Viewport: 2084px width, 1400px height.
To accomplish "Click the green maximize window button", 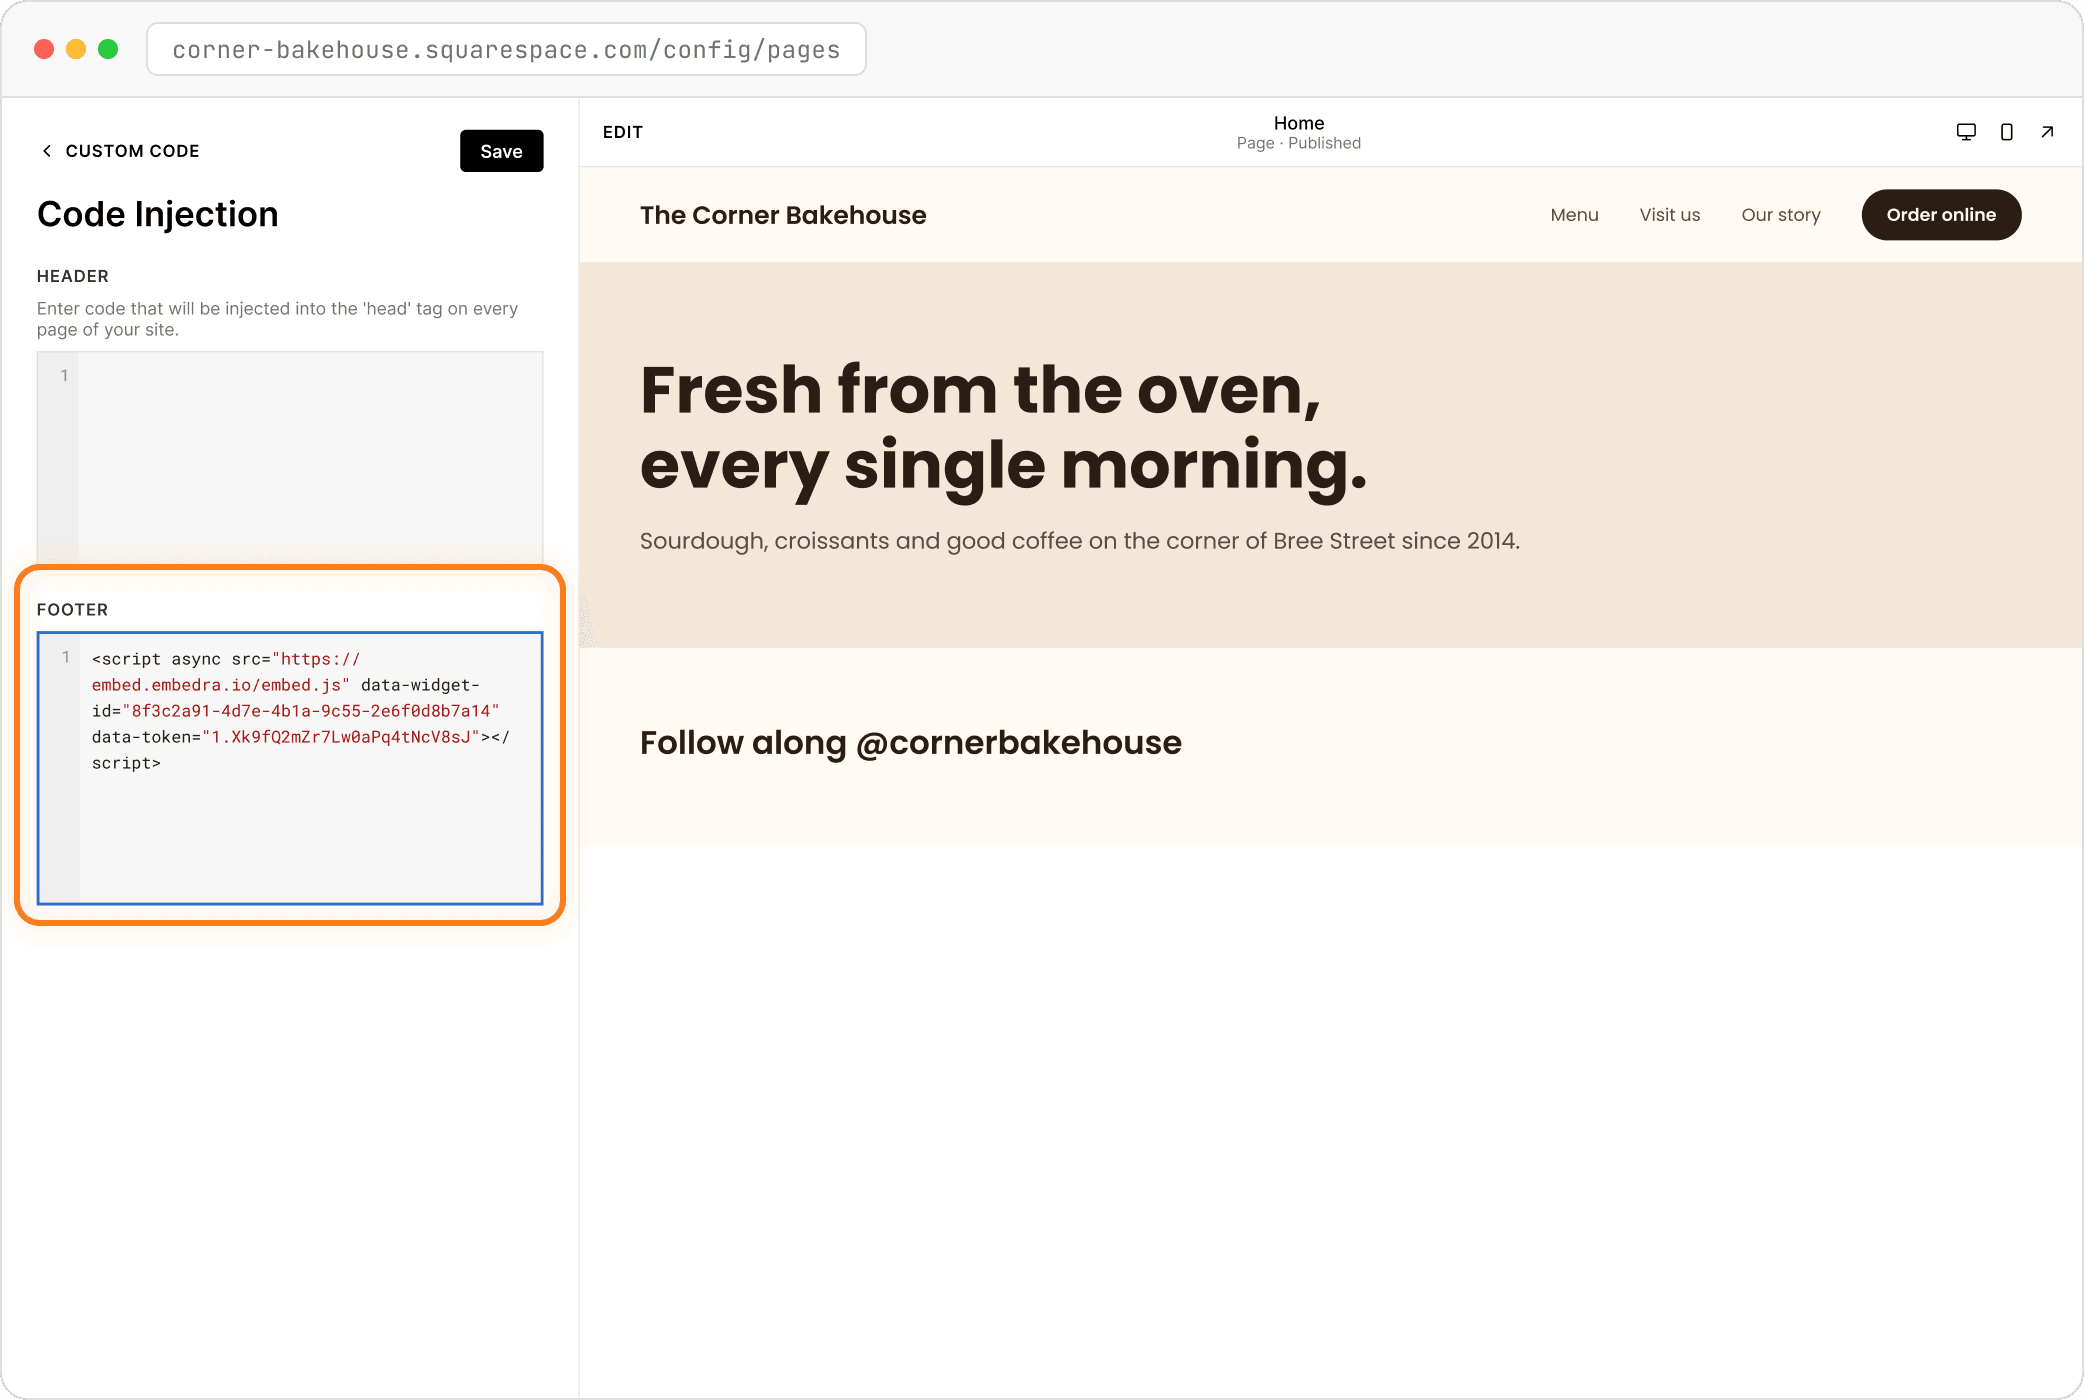I will (108, 49).
